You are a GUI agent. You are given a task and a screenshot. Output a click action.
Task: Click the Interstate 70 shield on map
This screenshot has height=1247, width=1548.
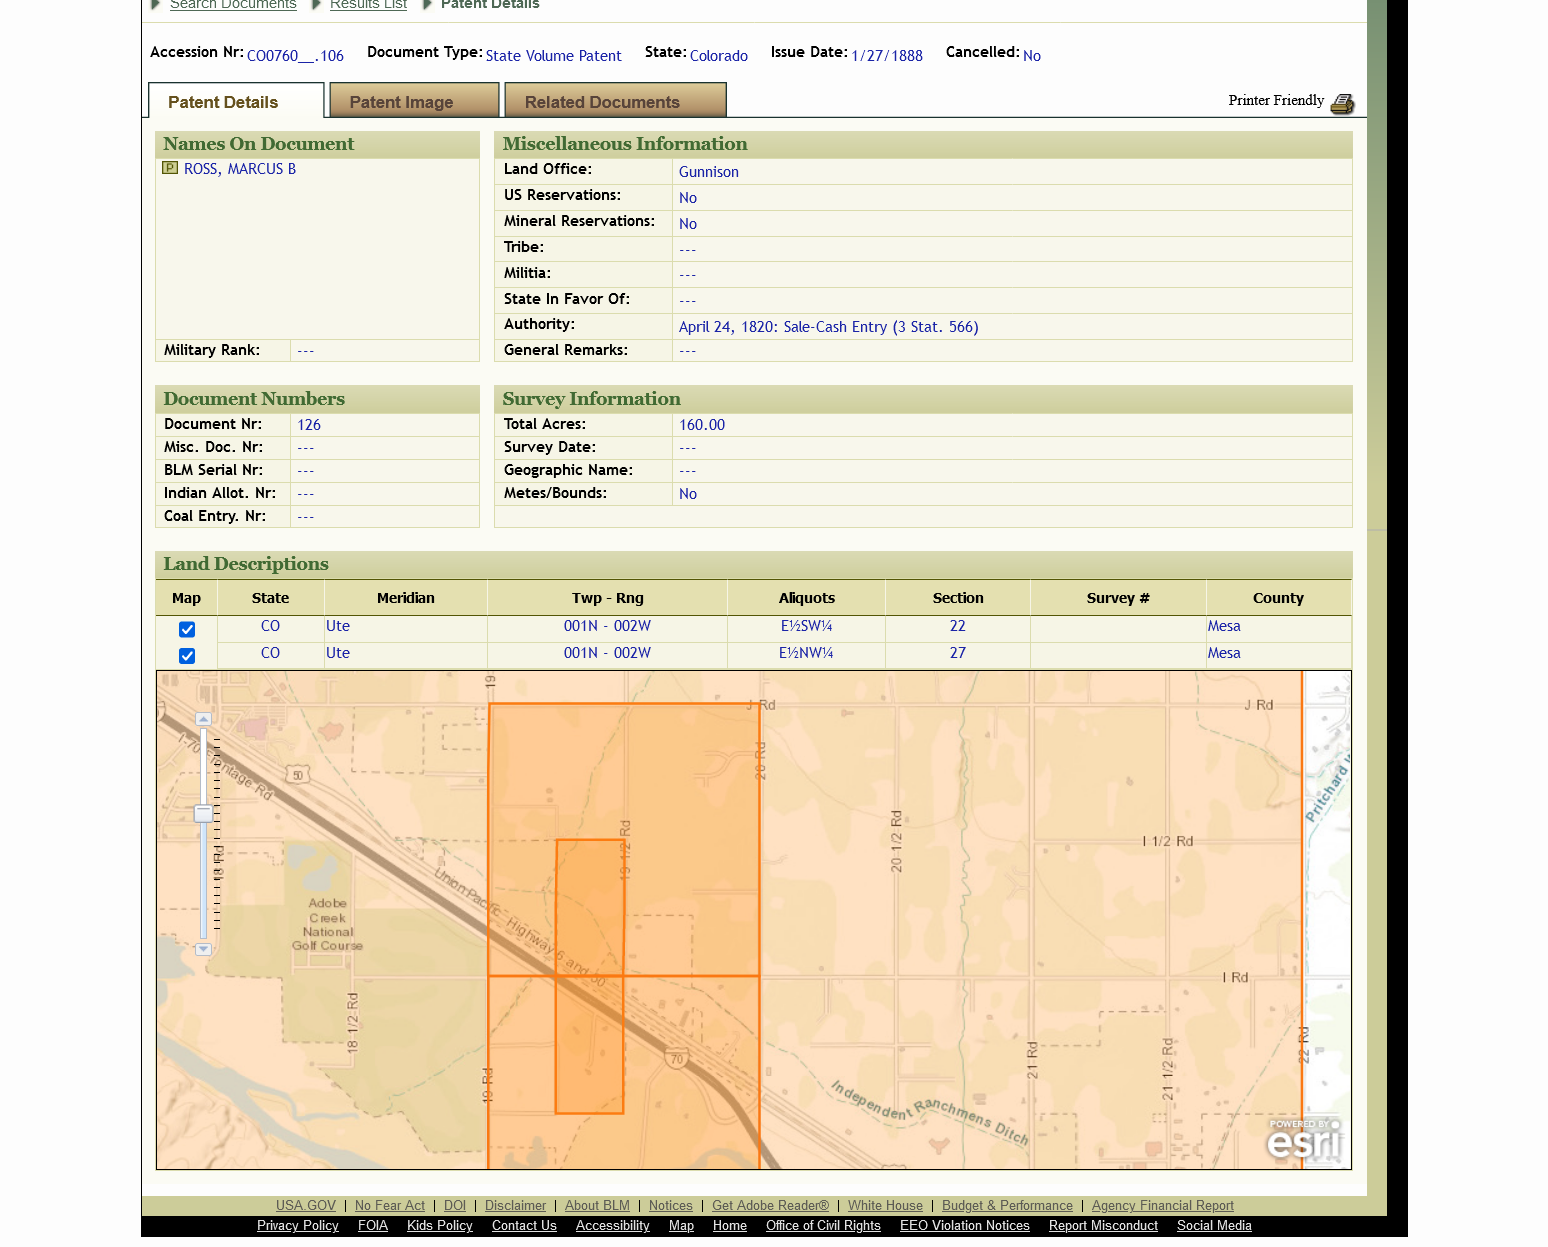(x=677, y=1059)
